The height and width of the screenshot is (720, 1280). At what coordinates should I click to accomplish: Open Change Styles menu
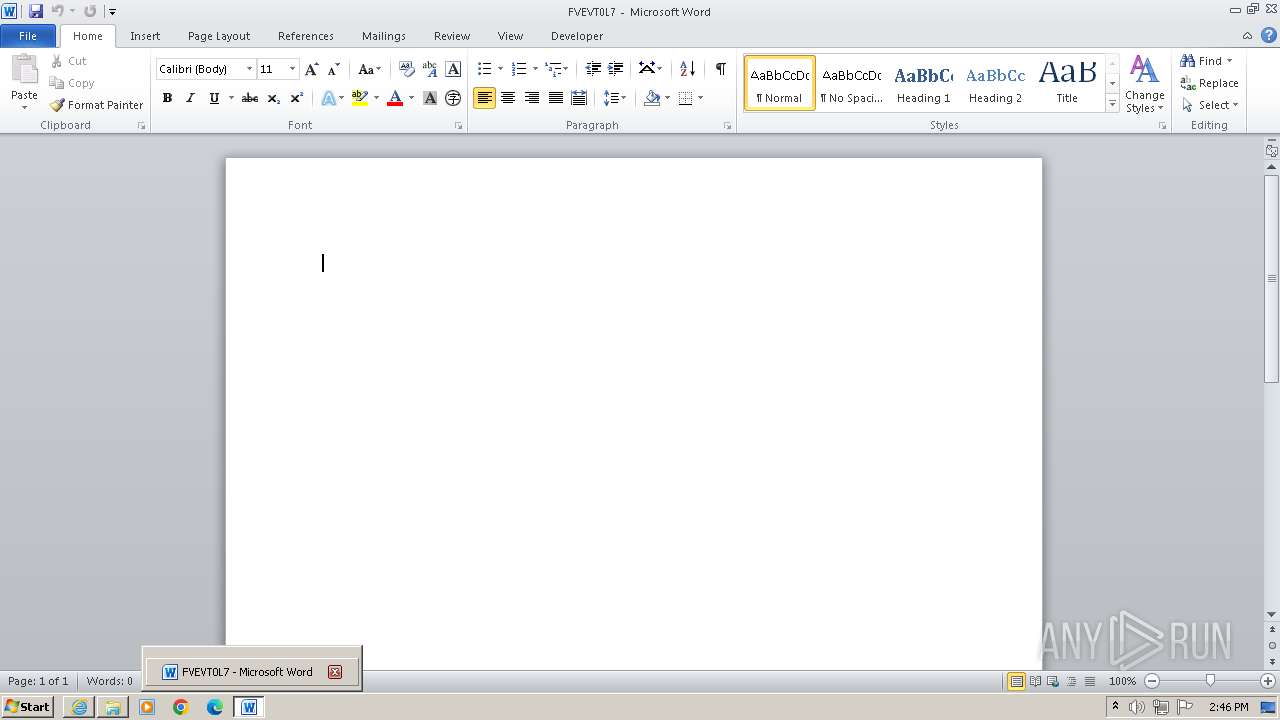click(x=1145, y=84)
